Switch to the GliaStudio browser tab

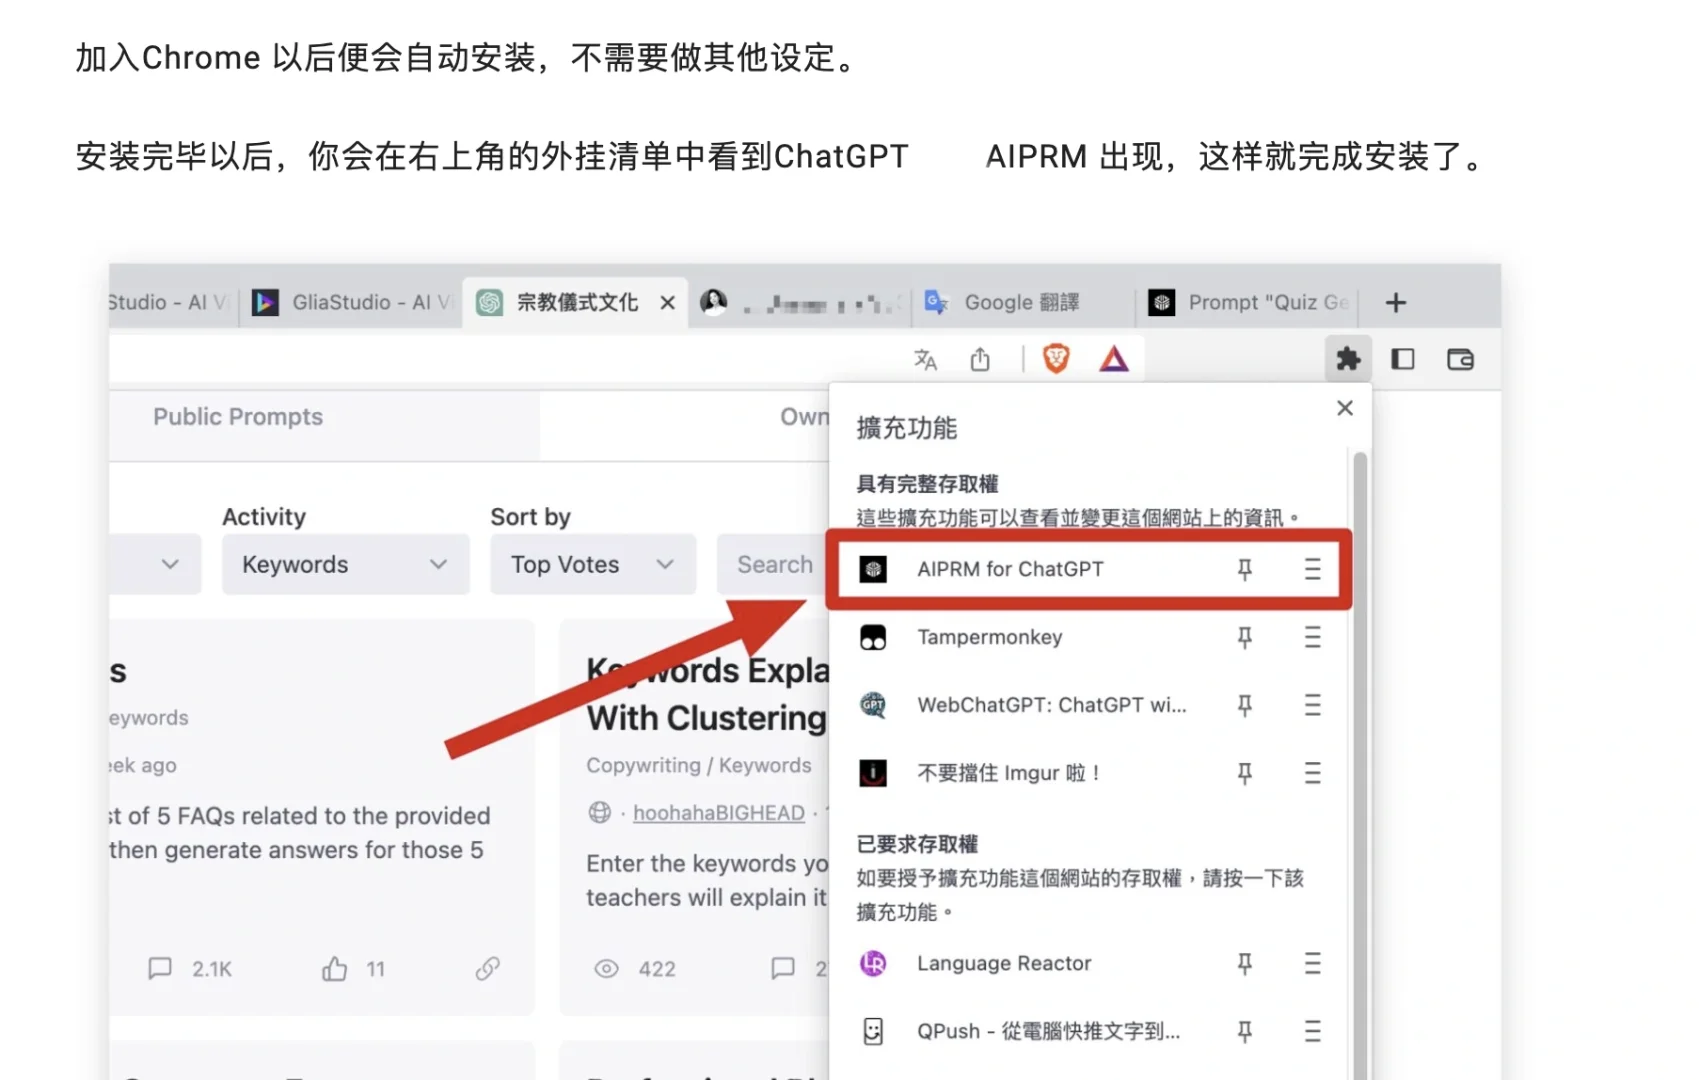pyautogui.click(x=351, y=302)
